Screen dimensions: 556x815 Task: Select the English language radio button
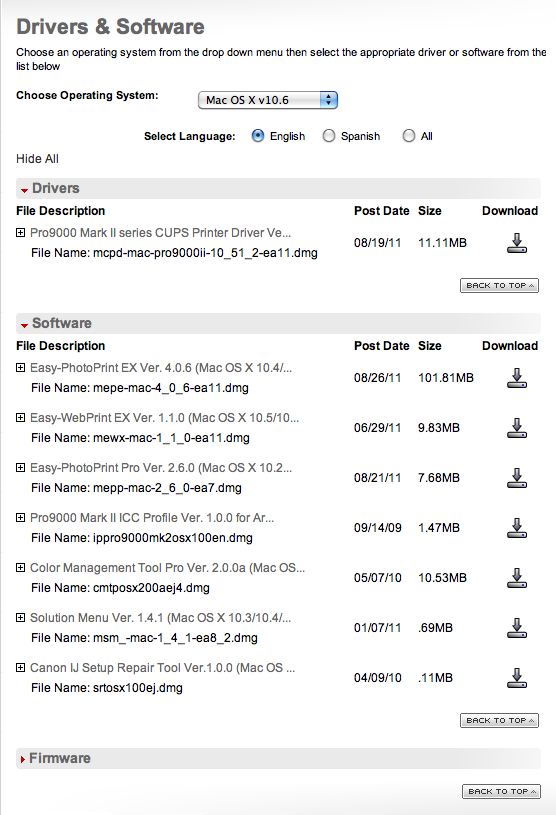point(258,136)
